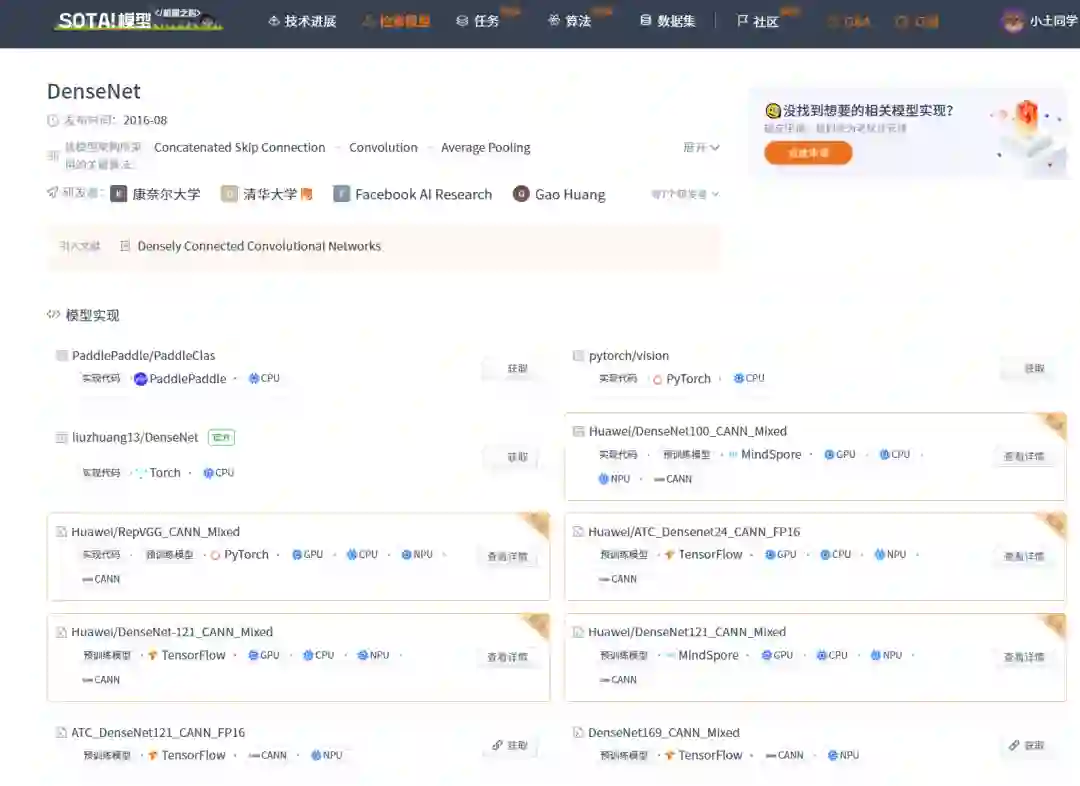View details of Huawei/RepVGG_CANN_Mixed

pyautogui.click(x=507, y=557)
